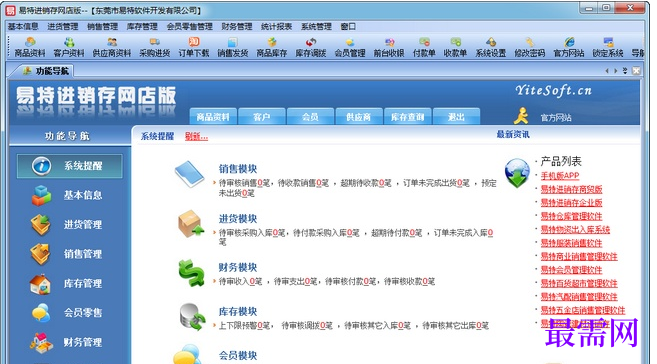Image resolution: width=657 pixels, height=364 pixels.
Task: Open 官方网站 toolbar icon
Action: 569,47
